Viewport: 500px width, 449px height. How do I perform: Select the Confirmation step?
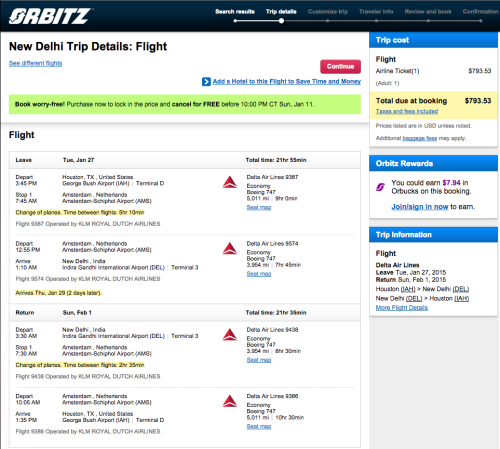tap(480, 12)
